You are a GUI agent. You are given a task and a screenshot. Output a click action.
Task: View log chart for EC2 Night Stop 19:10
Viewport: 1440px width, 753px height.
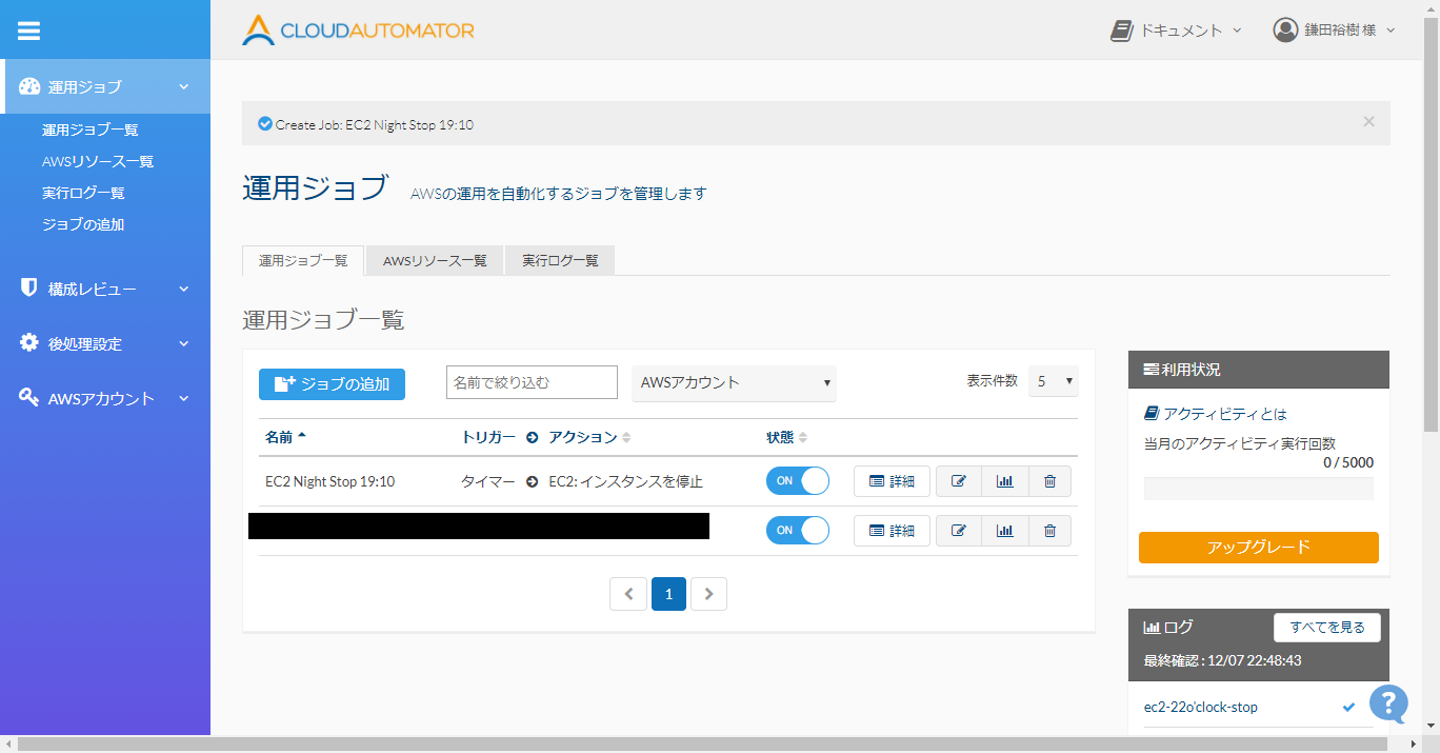tap(1005, 481)
